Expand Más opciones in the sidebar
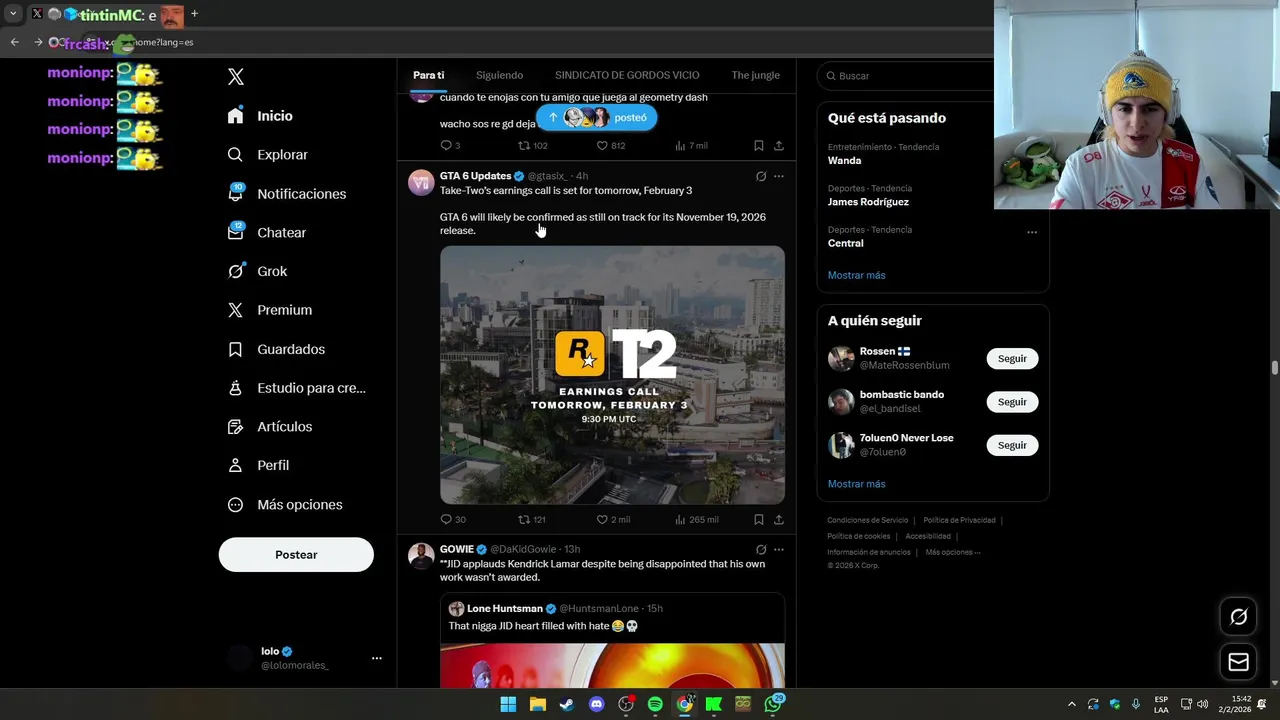 point(285,505)
